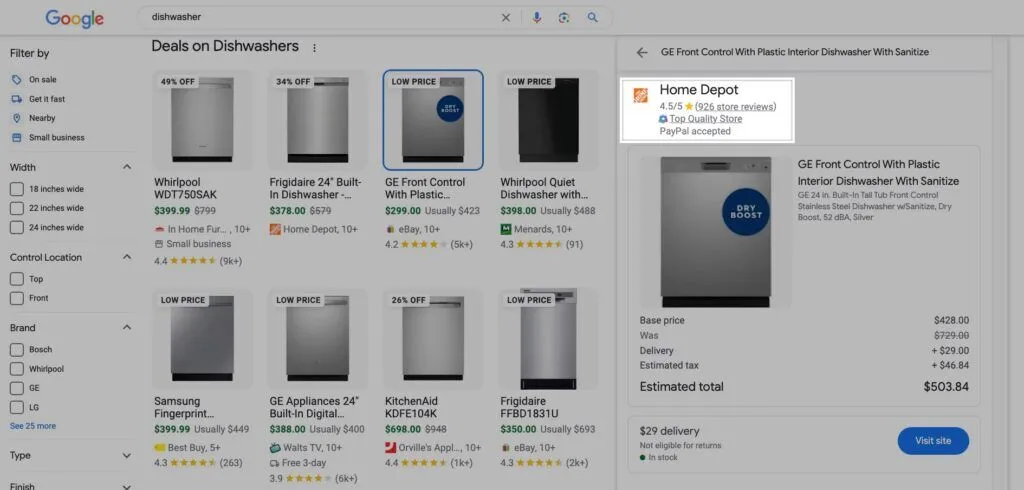The width and height of the screenshot is (1024, 490).
Task: Go back using the arrow in product panel
Action: 642,52
